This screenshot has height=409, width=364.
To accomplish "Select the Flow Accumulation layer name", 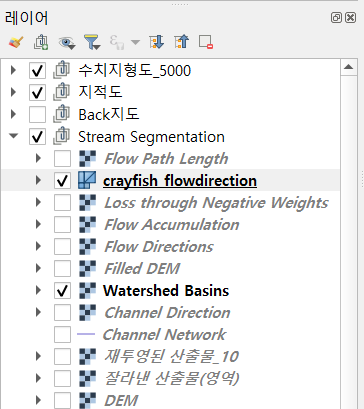I will pyautogui.click(x=172, y=224).
